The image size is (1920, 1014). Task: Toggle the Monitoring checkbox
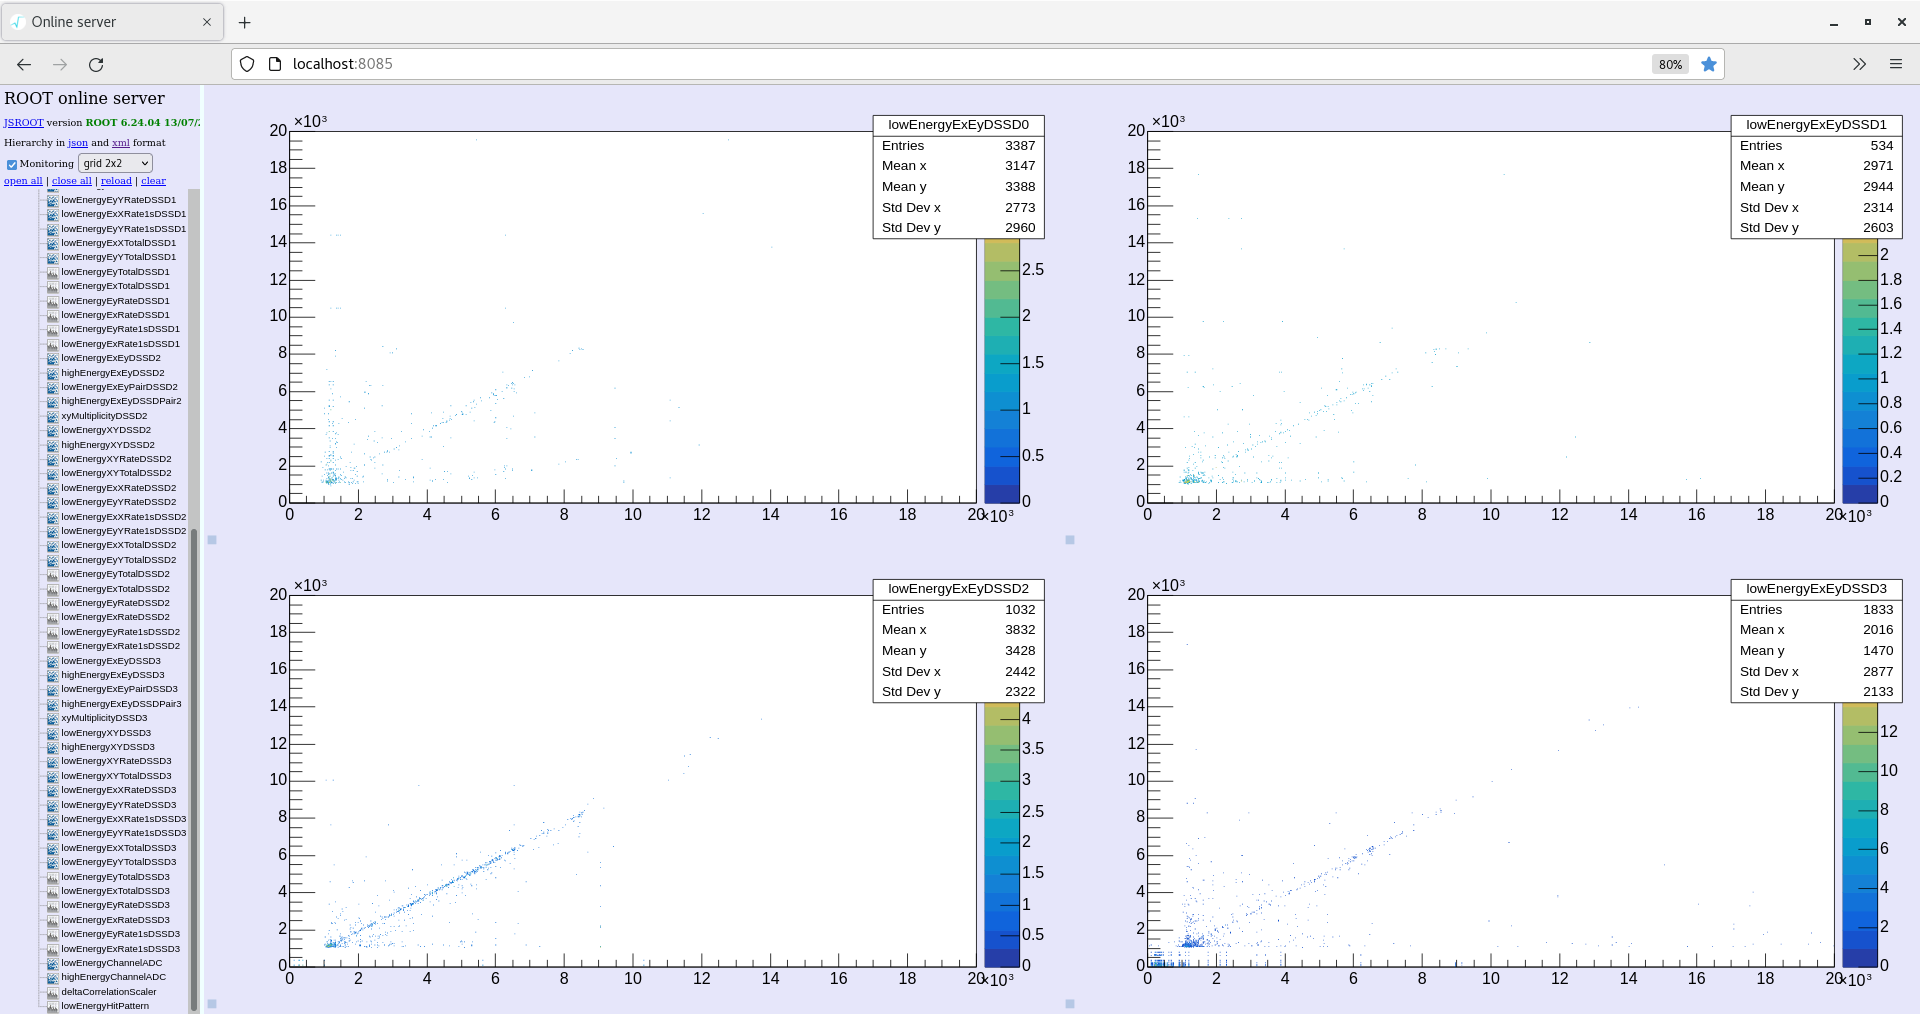12,164
